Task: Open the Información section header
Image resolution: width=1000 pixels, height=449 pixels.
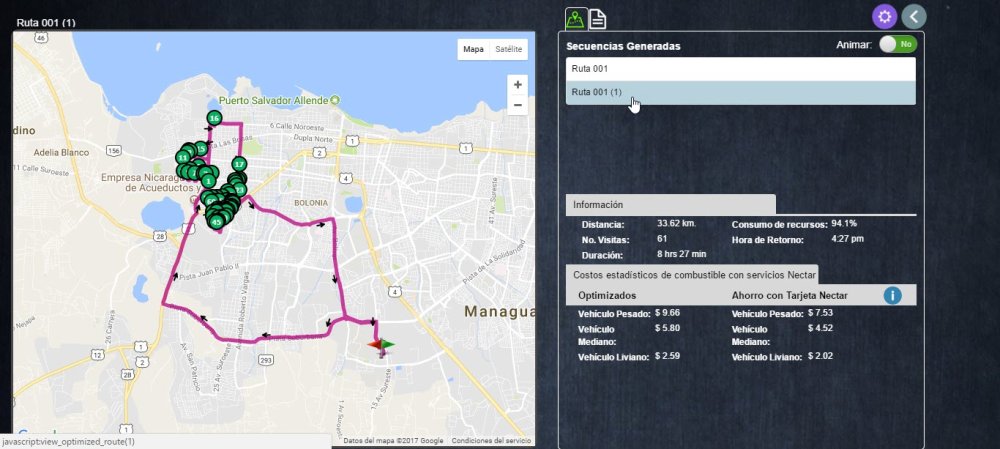Action: (x=670, y=205)
